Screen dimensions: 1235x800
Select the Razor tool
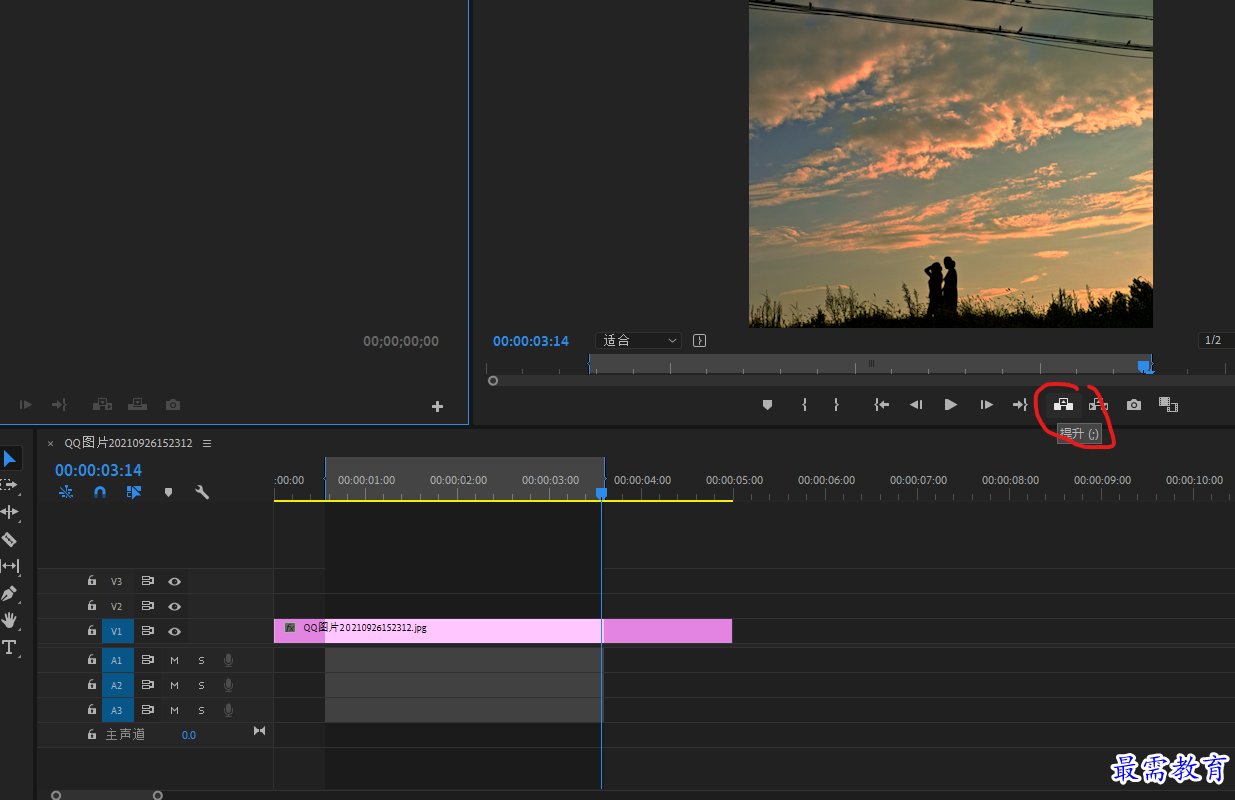click(x=9, y=540)
